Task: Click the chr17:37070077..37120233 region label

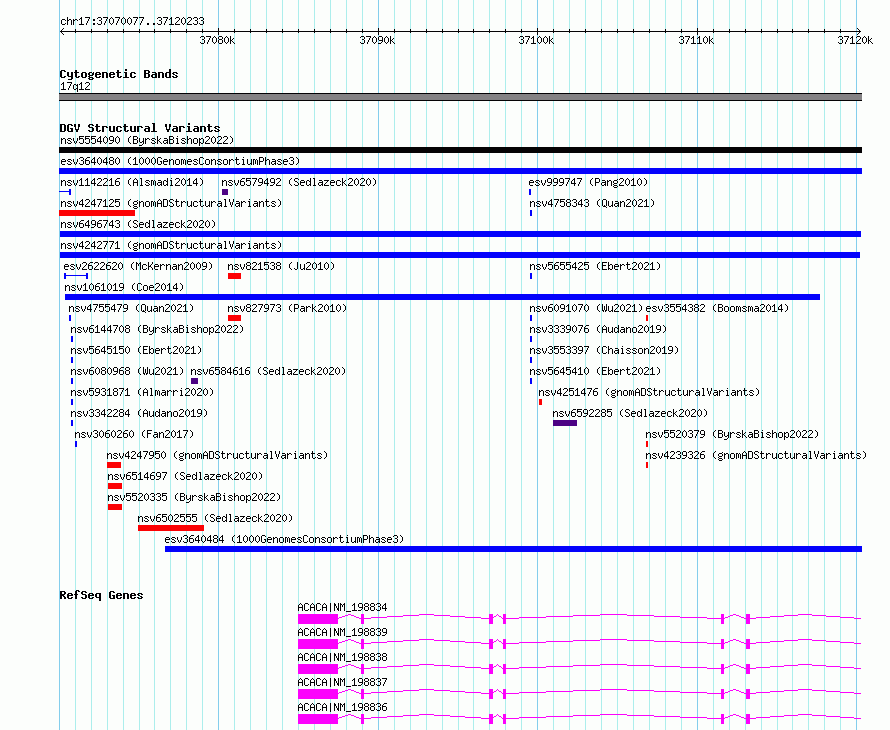Action: pyautogui.click(x=132, y=22)
